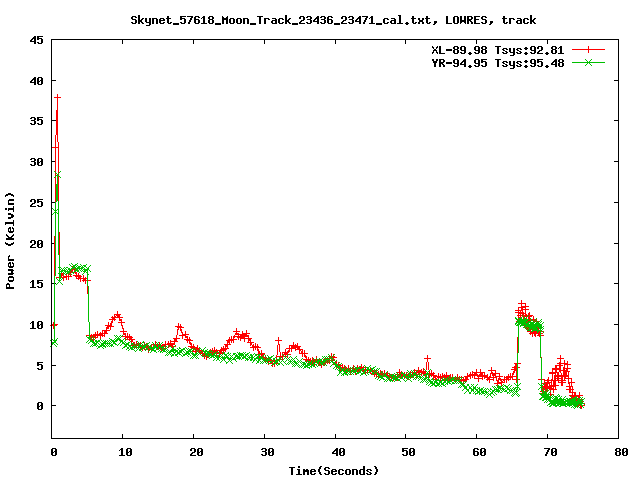Click the x-axis tick label 50

point(409,452)
